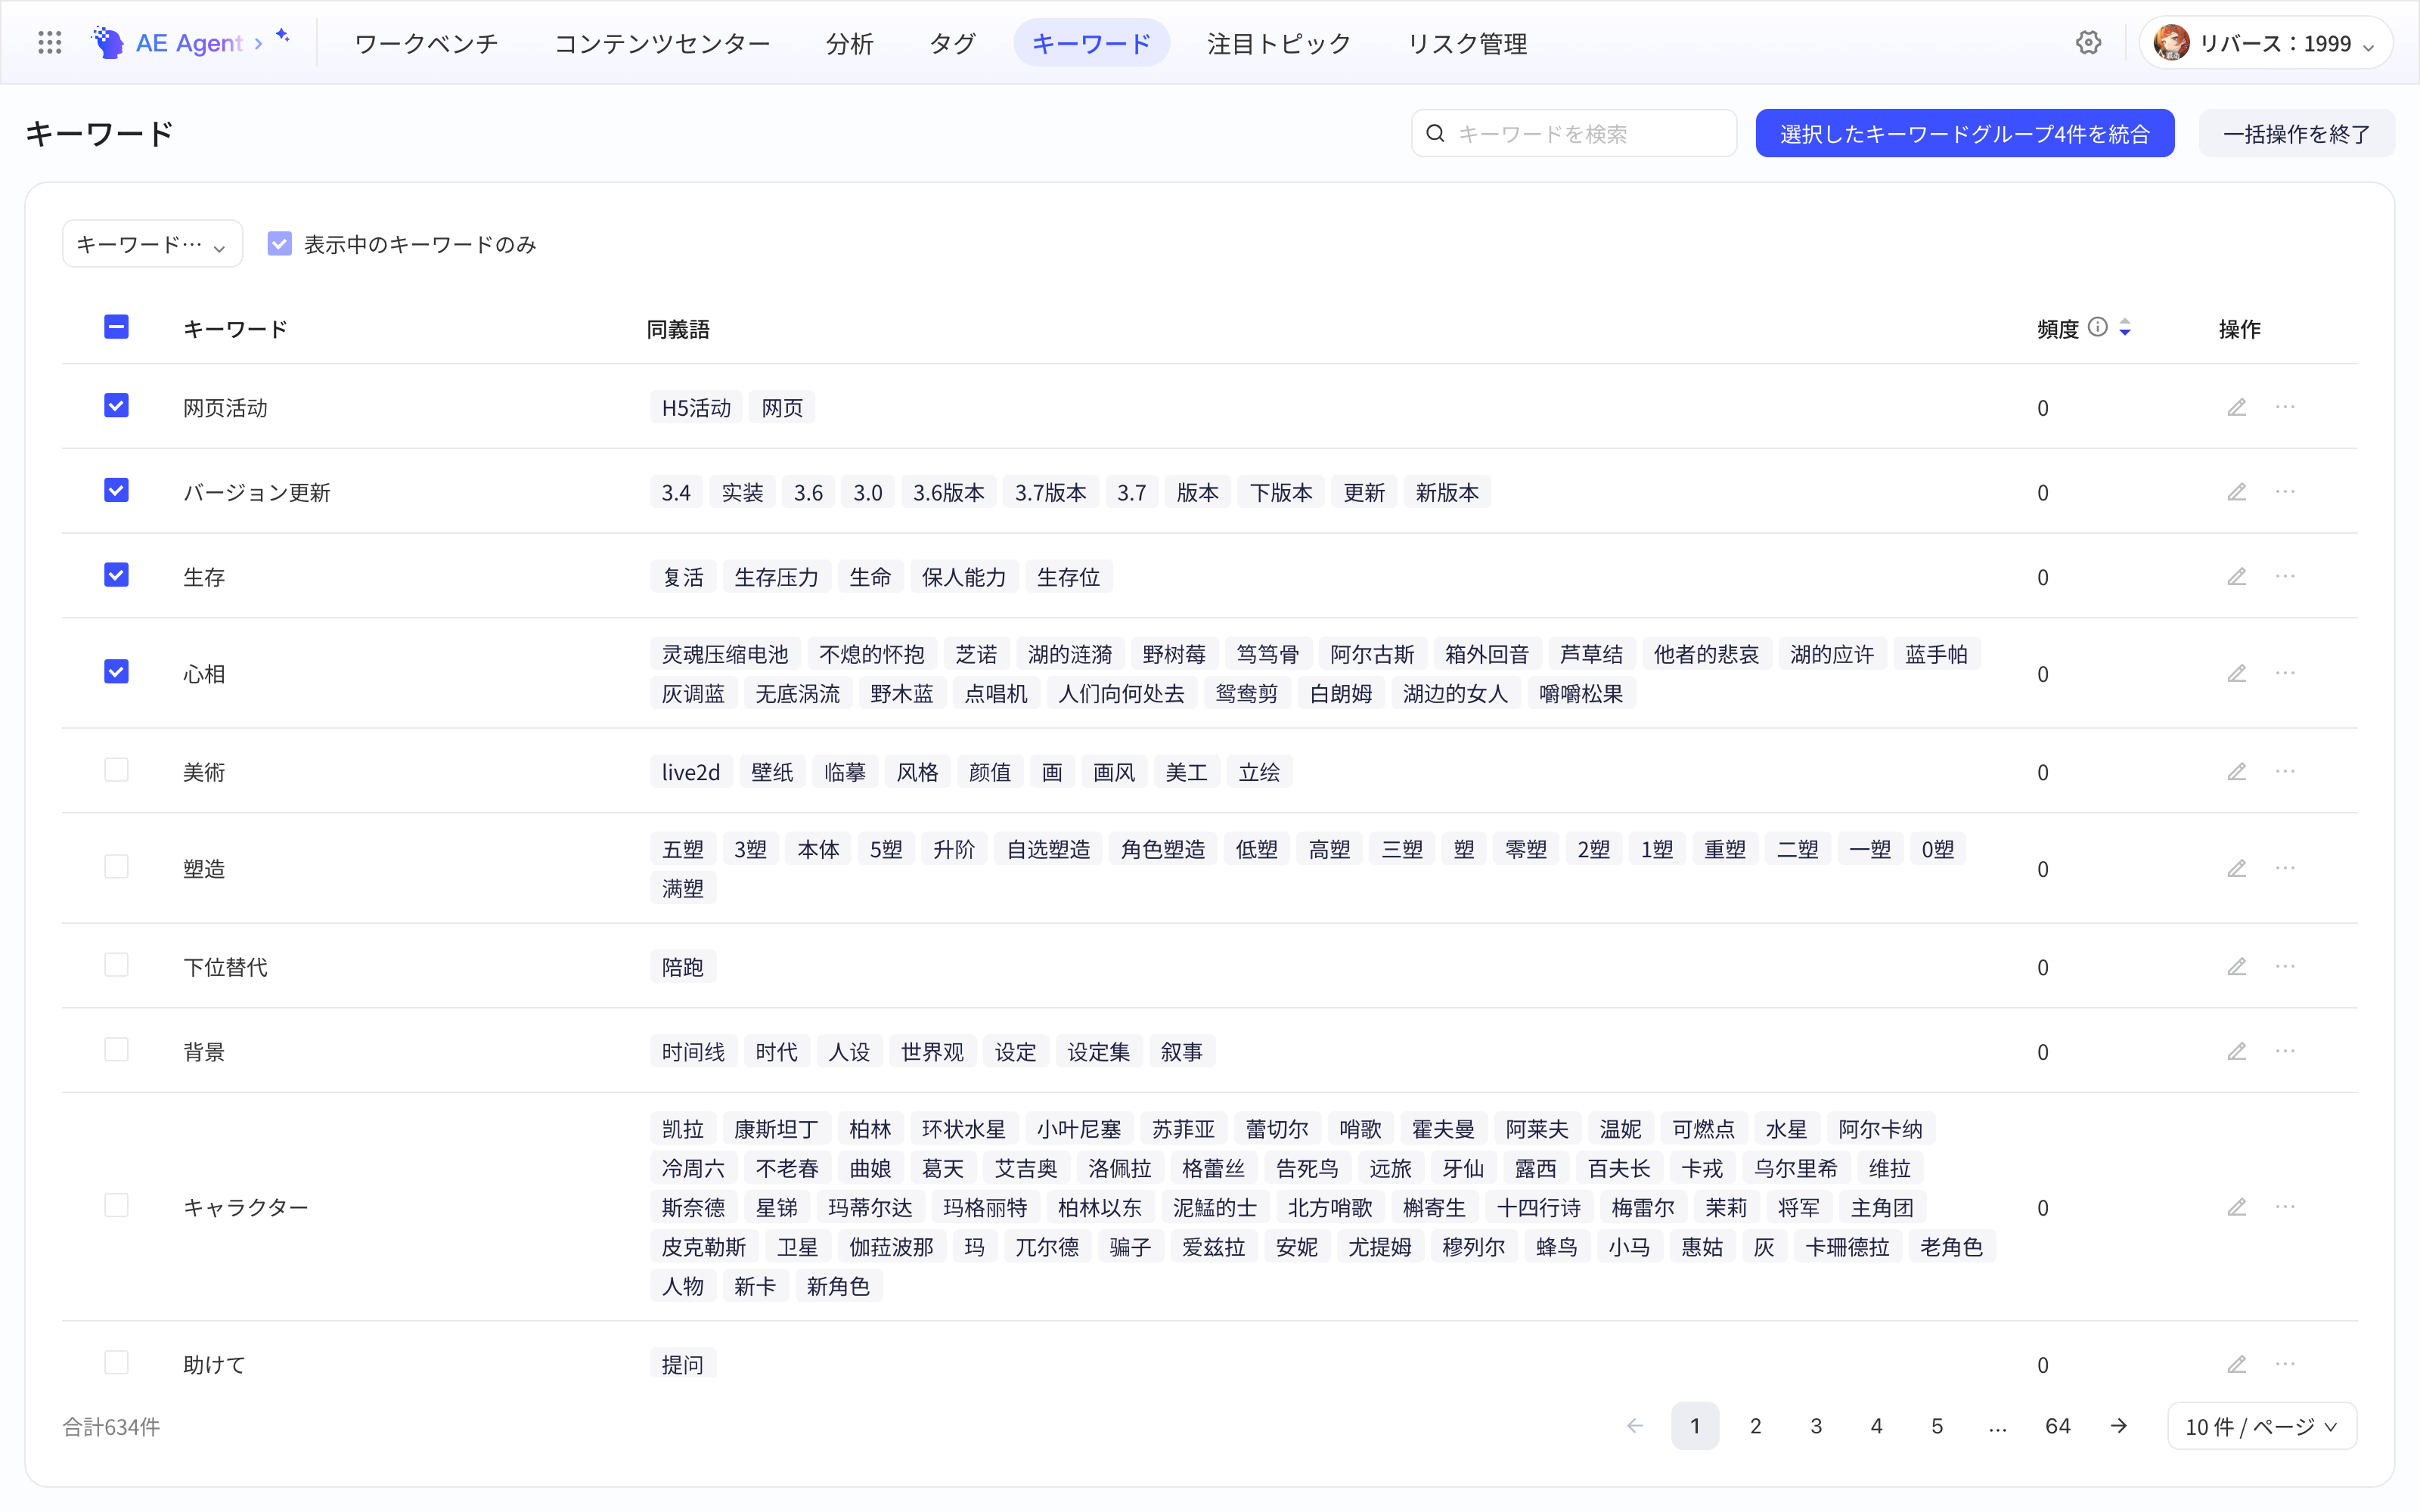The image size is (2420, 1512).
Task: Click the frequency info icon
Action: (2098, 327)
